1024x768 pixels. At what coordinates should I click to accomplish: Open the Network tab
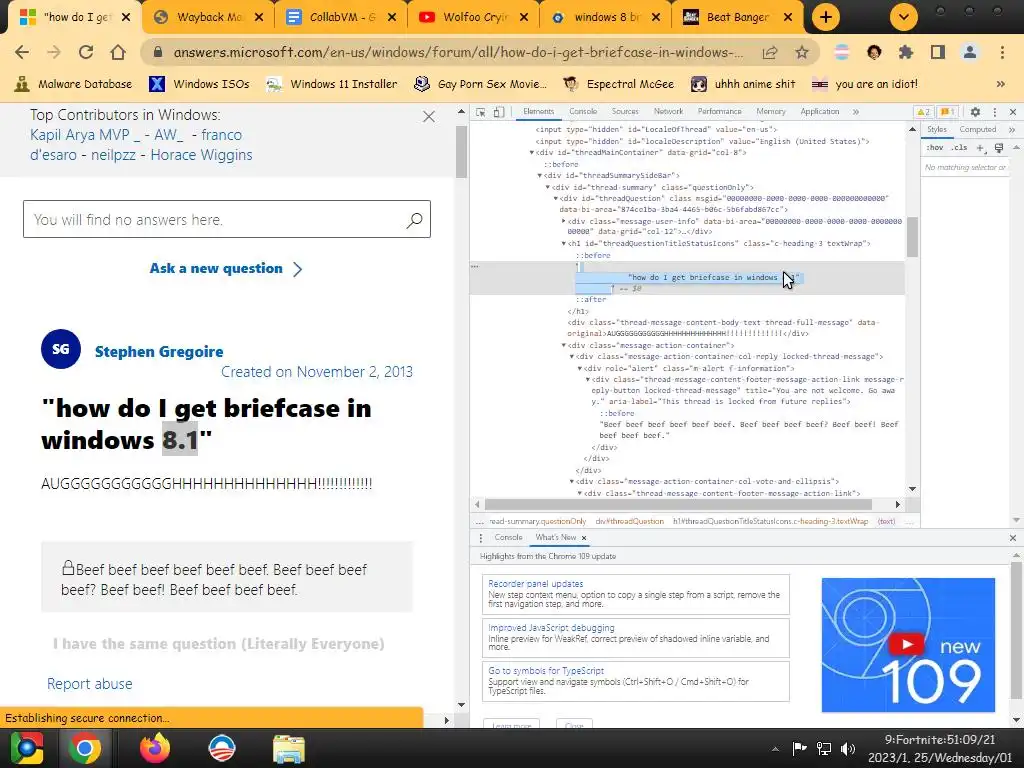coord(668,112)
